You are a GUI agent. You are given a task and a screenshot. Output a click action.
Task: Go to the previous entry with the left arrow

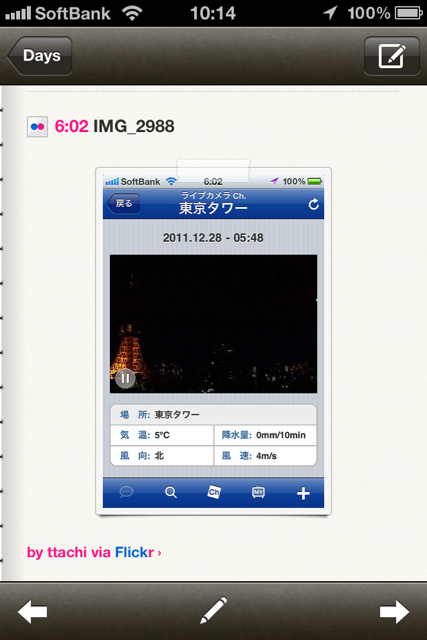32,611
